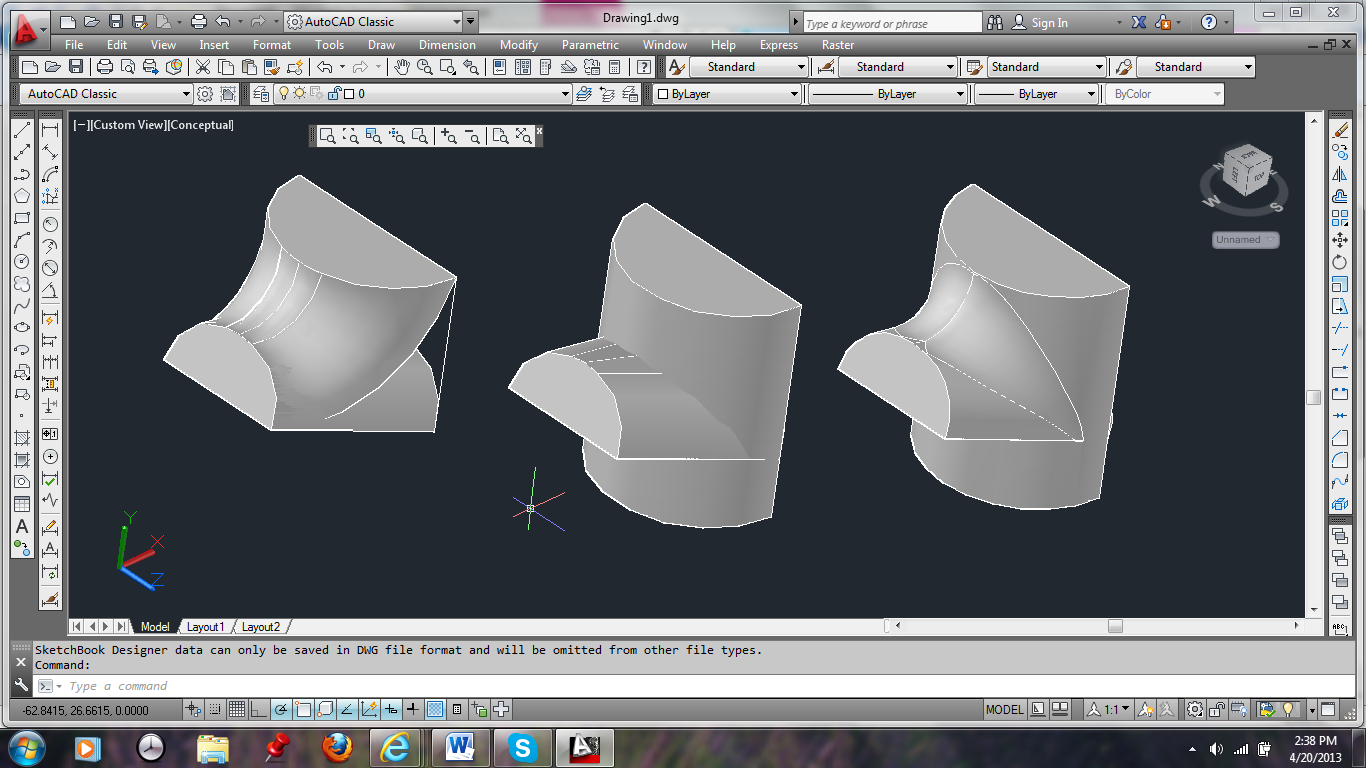
Task: Click the Save floppy disk icon
Action: 76,67
